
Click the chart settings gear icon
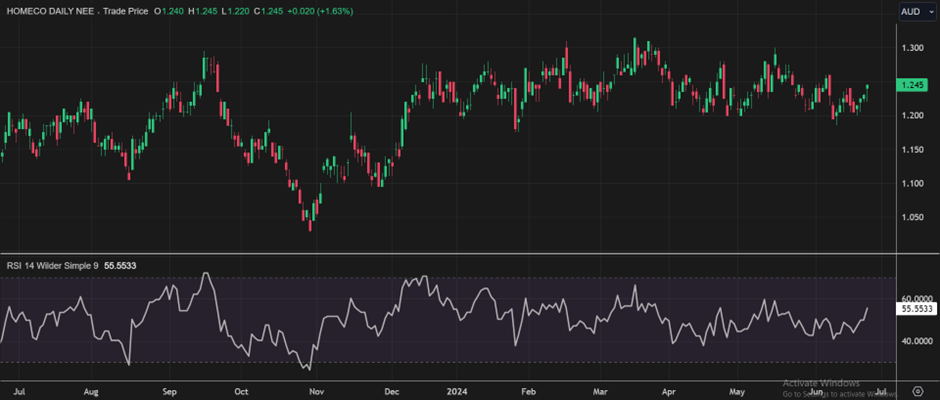pyautogui.click(x=916, y=391)
